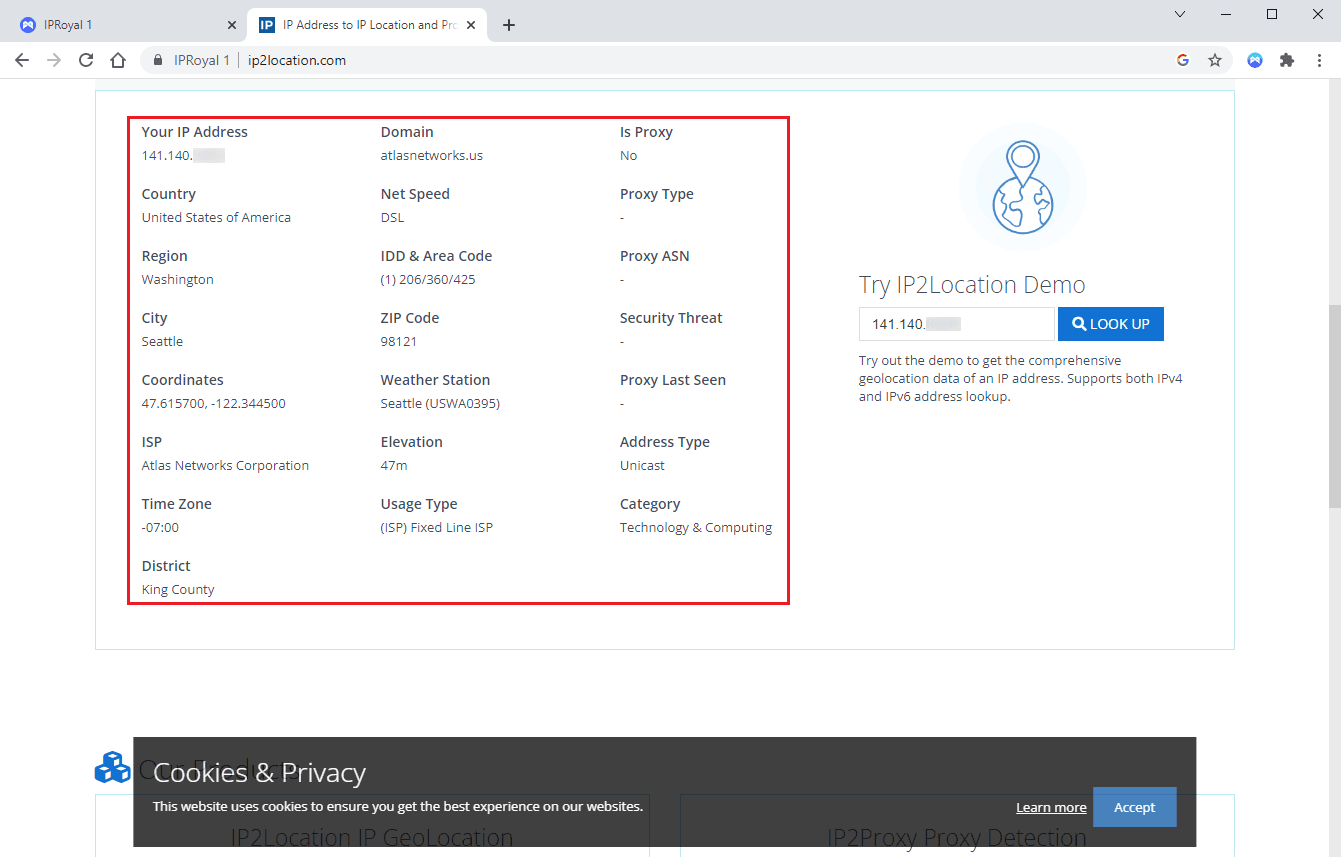The image size is (1341, 857).
Task: Click the ZIP Code value 98121
Action: point(399,342)
